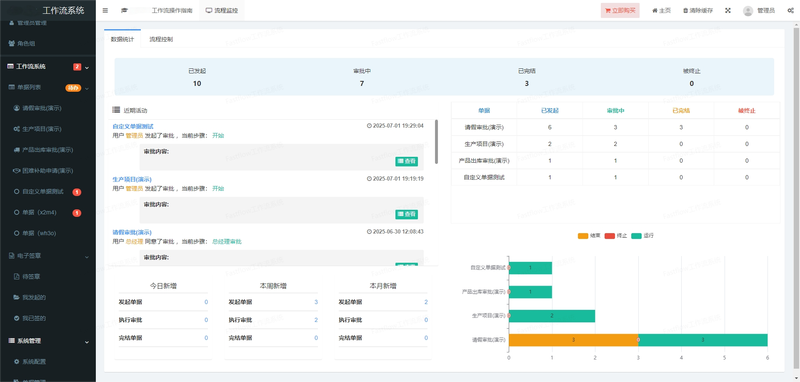Click 查看 button for 自定义单据测试 activity
The width and height of the screenshot is (800, 382).
[x=407, y=161]
